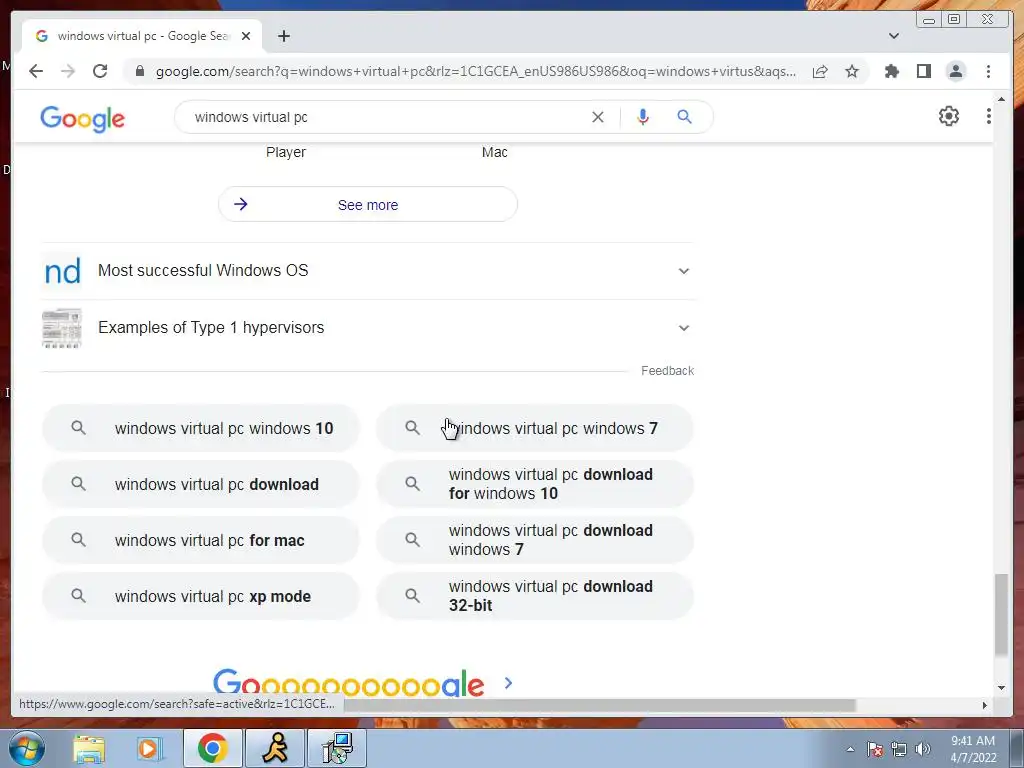This screenshot has height=768, width=1024.
Task: Expand Examples of Type 1 hypervisors
Action: click(368, 328)
